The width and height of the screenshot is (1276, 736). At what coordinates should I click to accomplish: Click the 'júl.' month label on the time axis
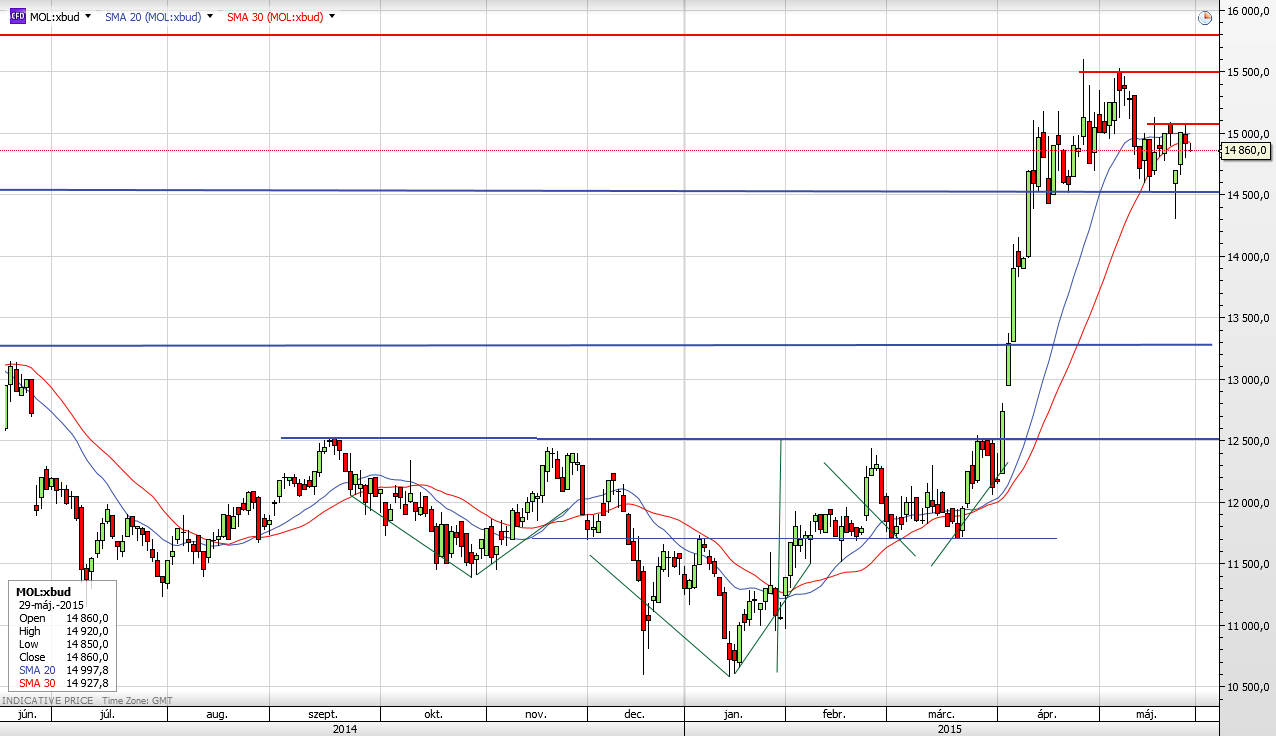(106, 715)
